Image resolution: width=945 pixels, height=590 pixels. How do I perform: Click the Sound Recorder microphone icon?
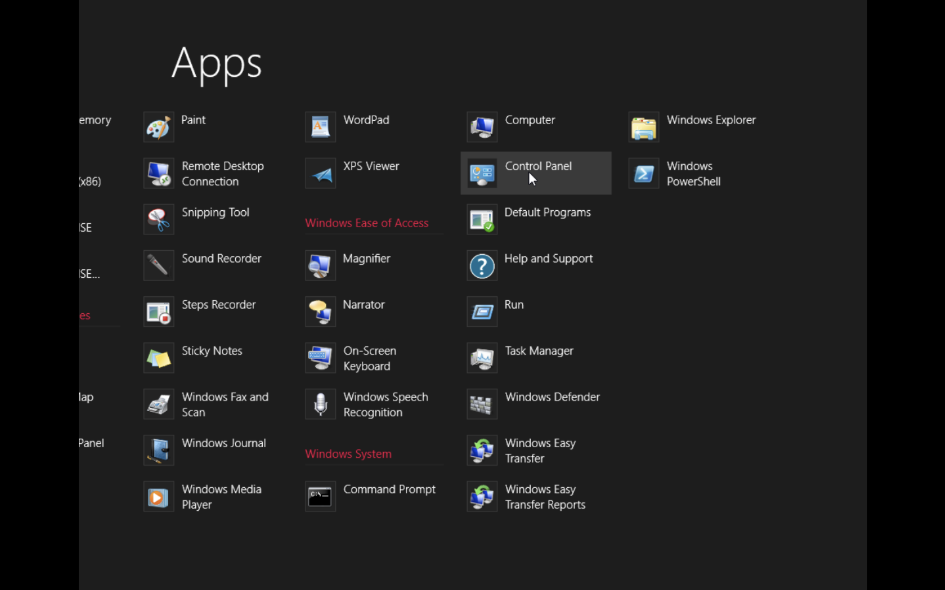click(159, 266)
